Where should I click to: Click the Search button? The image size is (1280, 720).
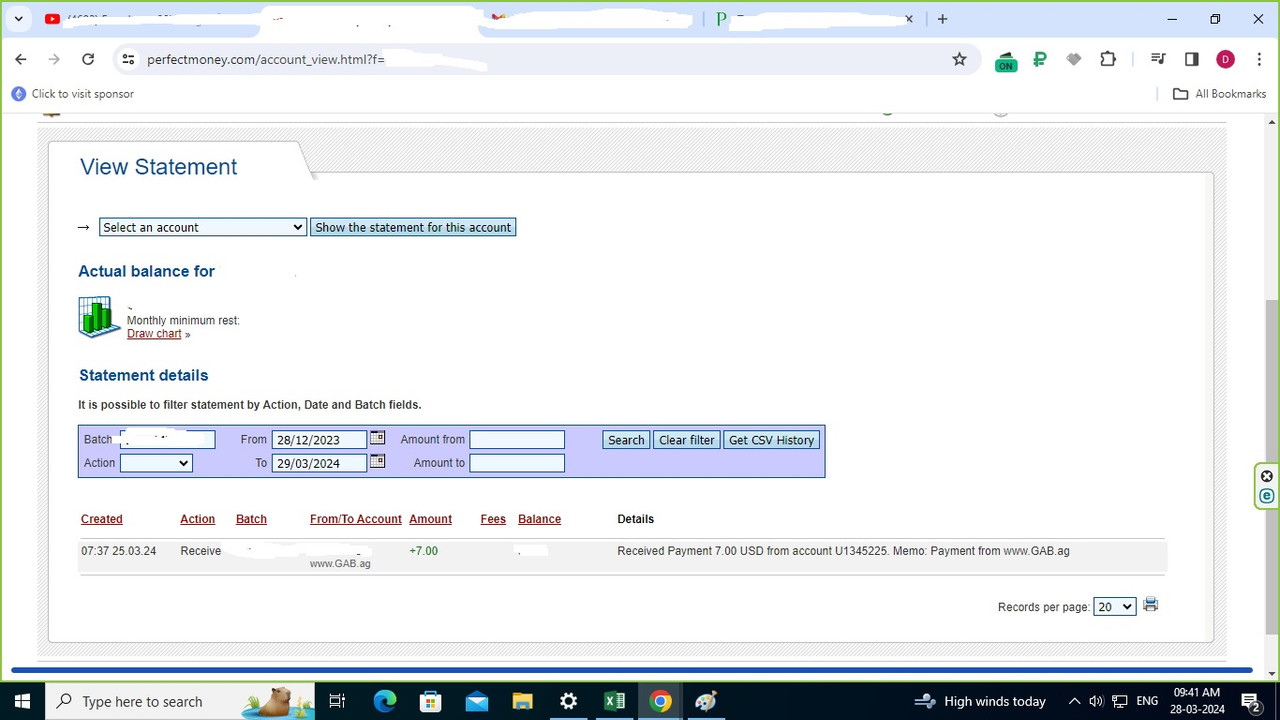tap(626, 440)
